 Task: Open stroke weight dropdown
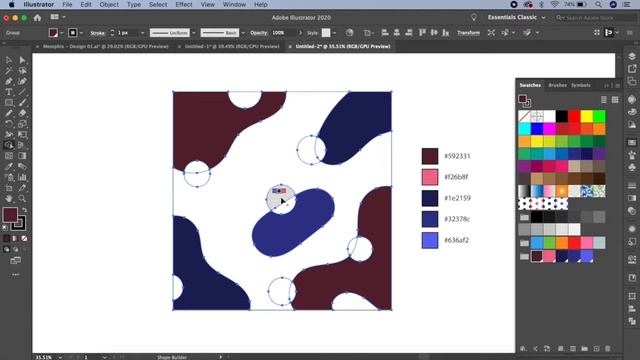[142, 33]
